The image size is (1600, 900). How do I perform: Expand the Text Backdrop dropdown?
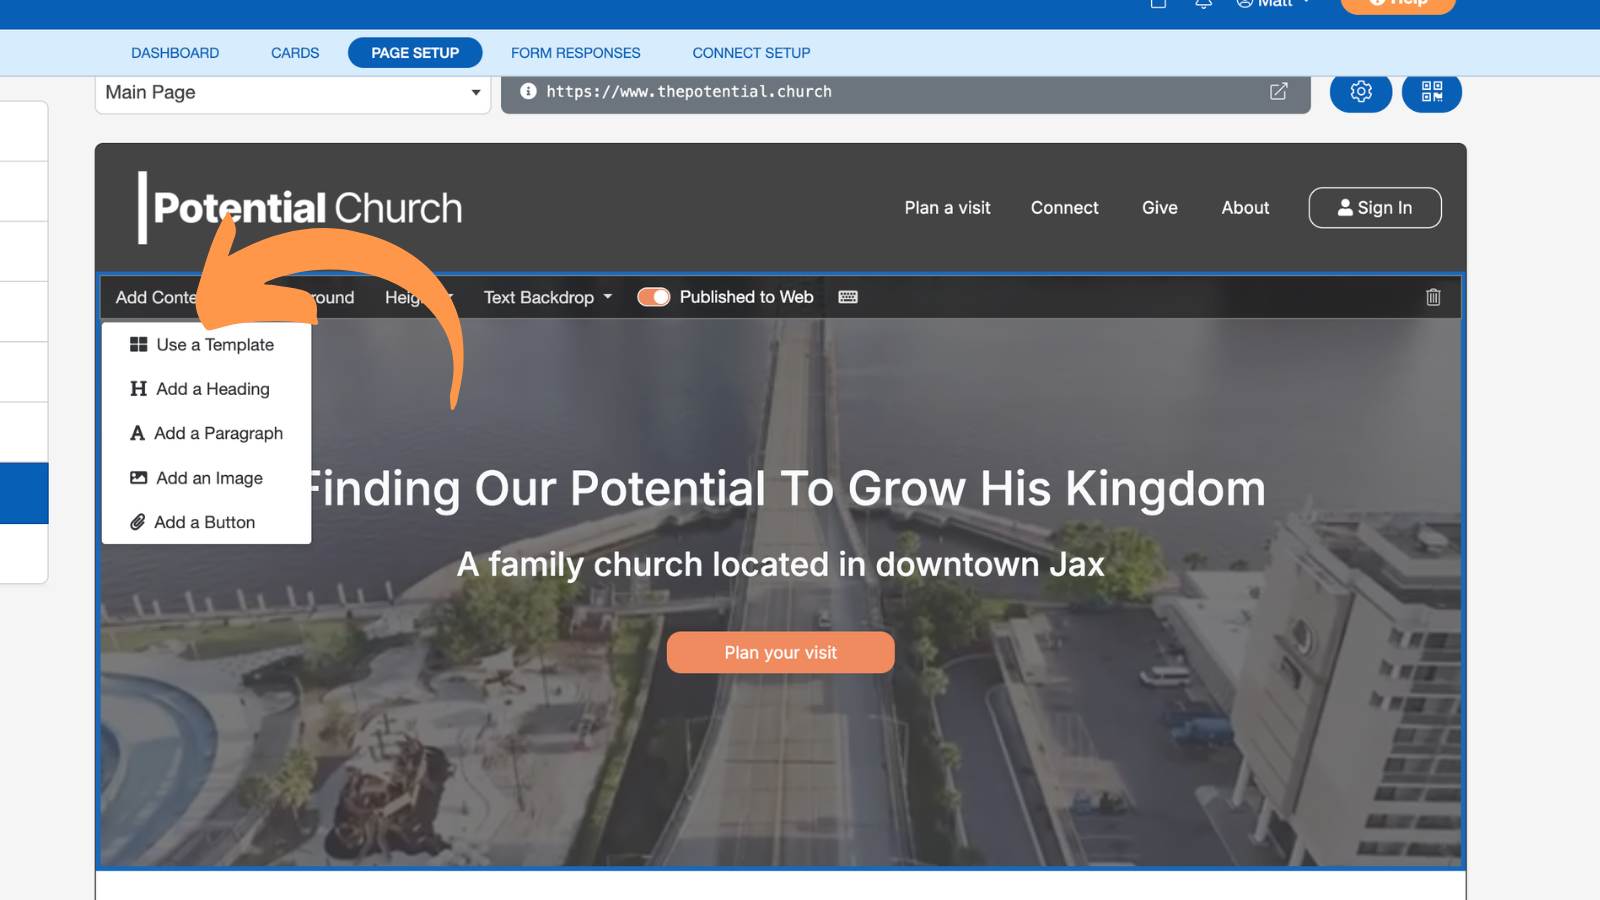[x=548, y=297]
